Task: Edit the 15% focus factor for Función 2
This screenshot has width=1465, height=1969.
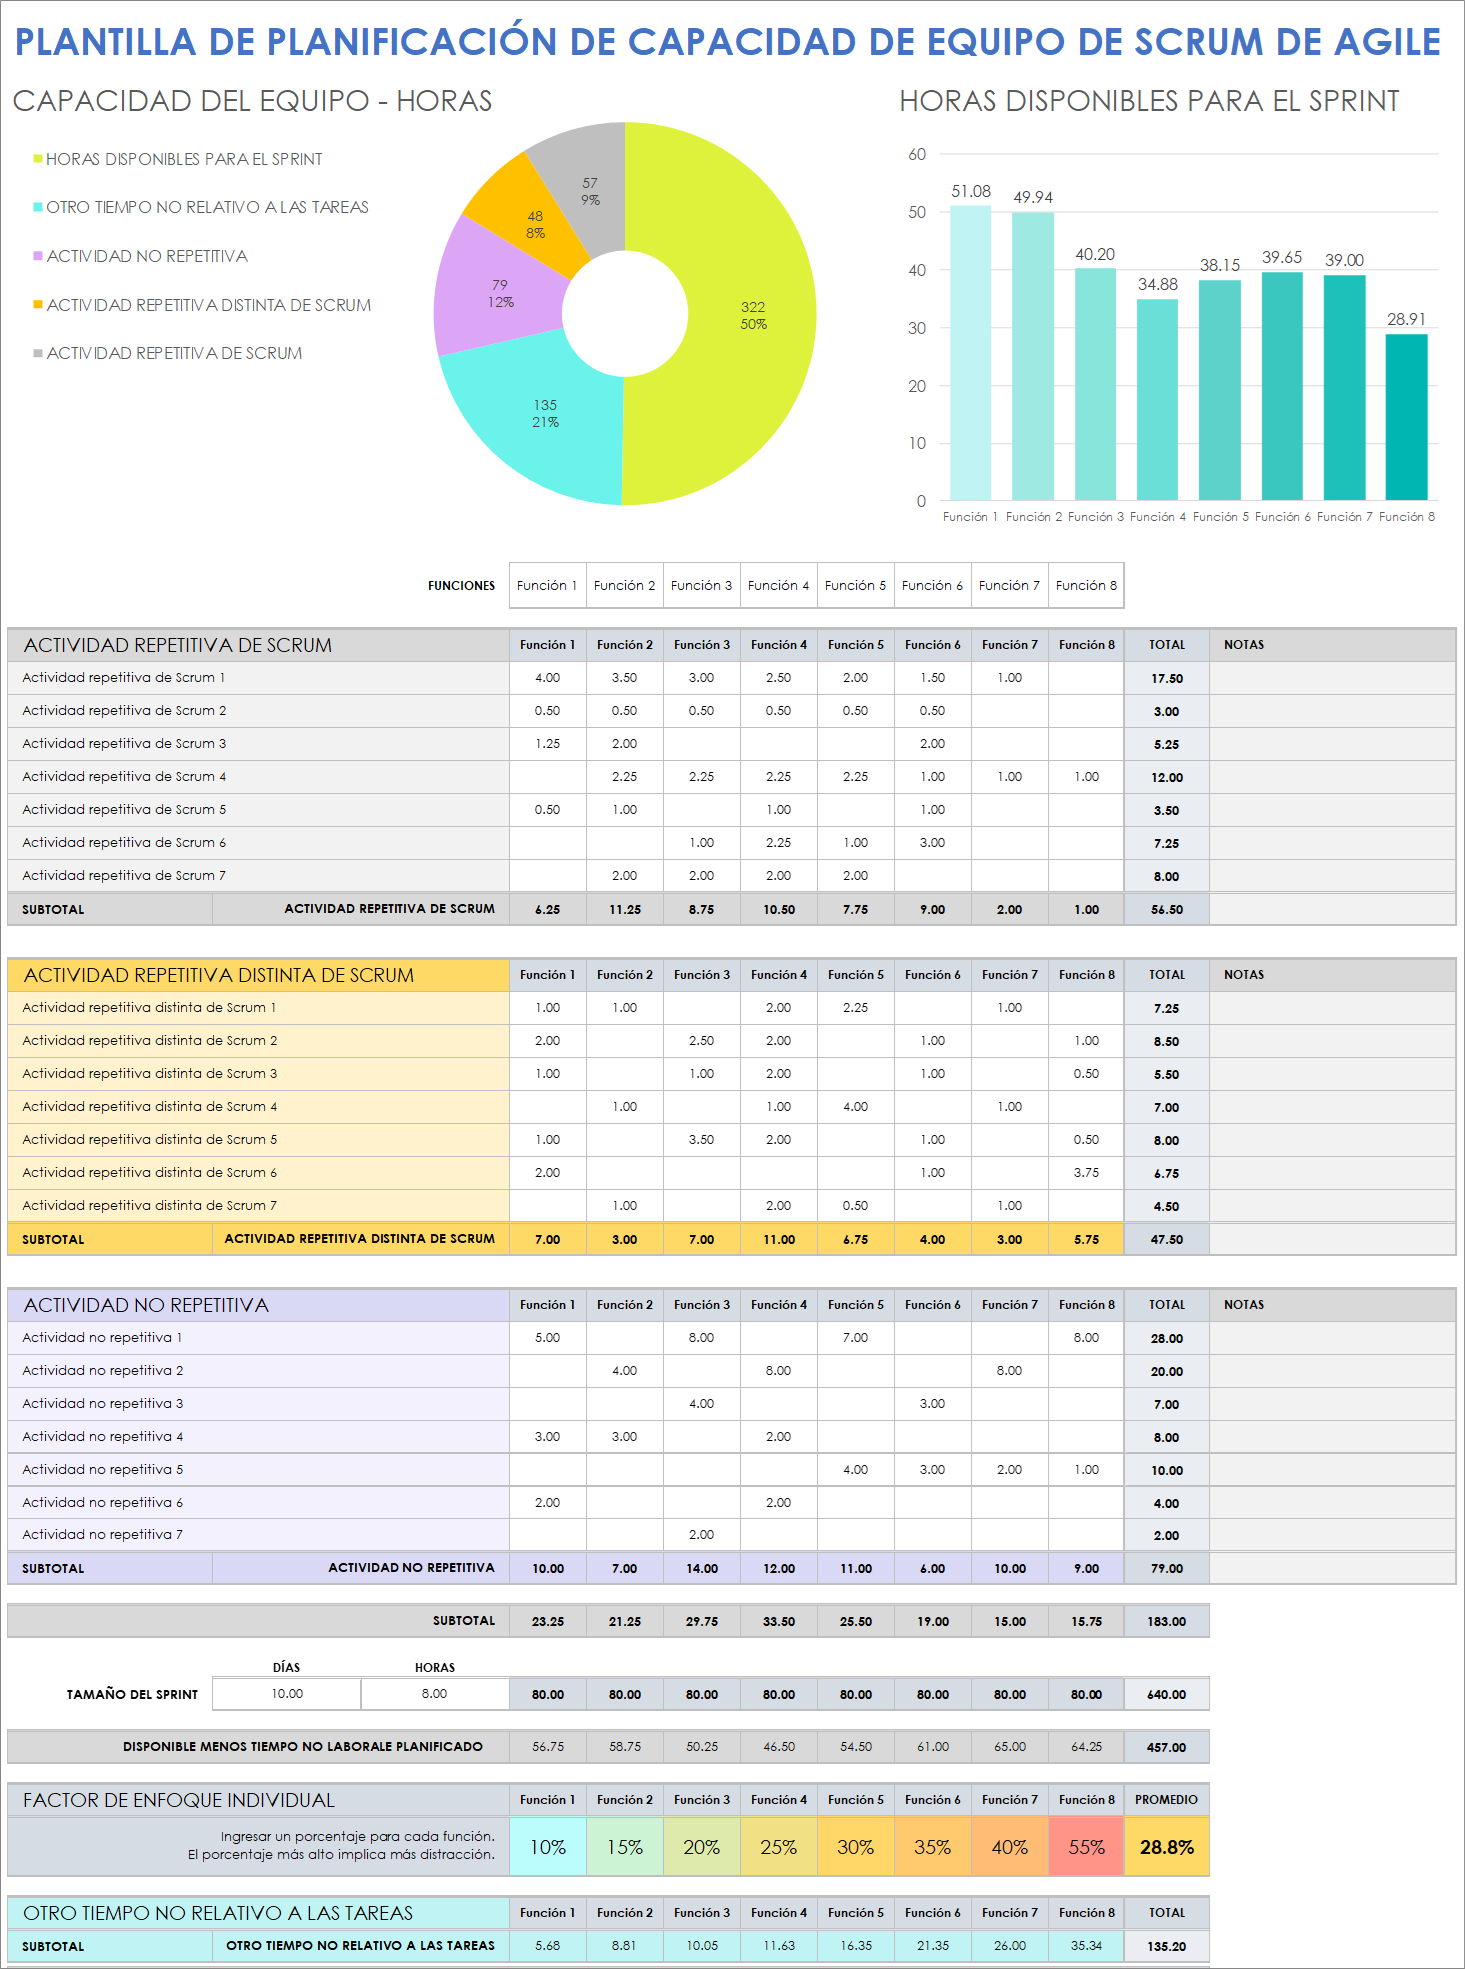Action: tap(624, 1847)
